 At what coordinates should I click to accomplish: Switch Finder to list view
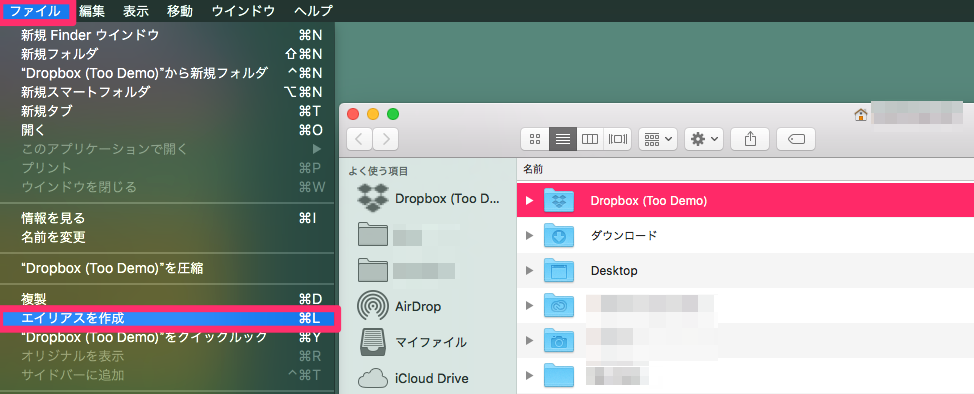pos(563,139)
